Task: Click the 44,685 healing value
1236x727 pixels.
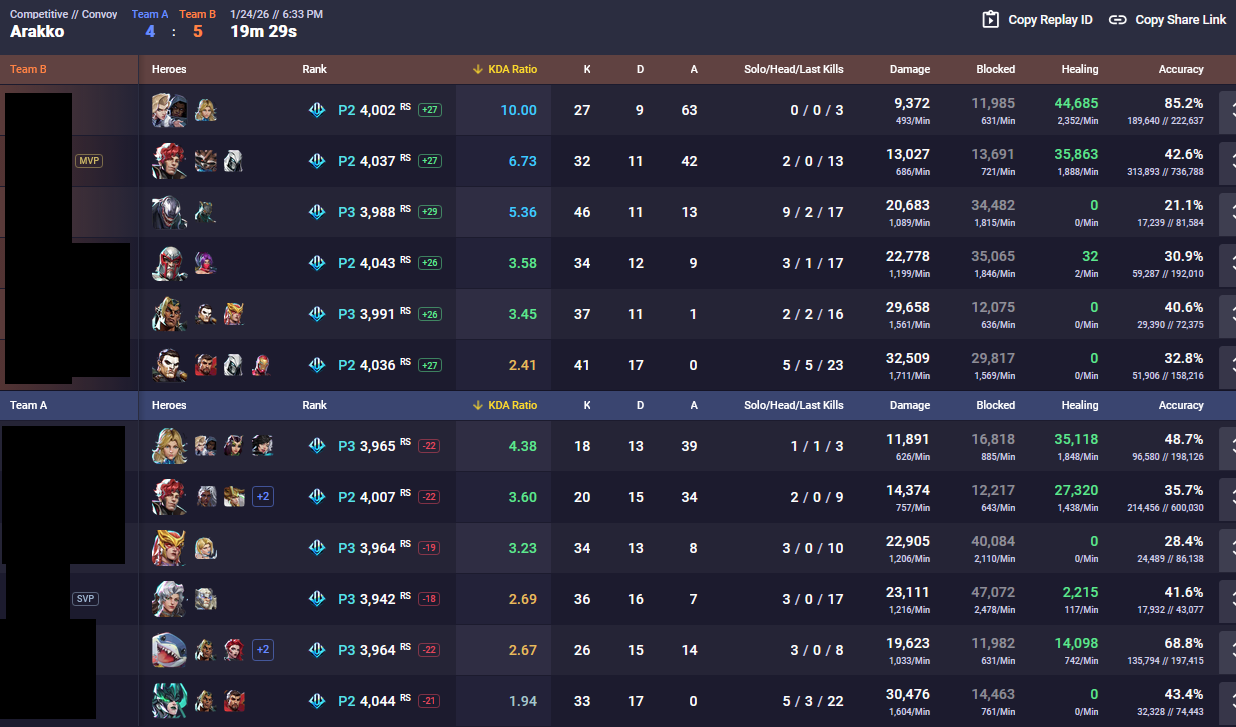Action: [1076, 103]
